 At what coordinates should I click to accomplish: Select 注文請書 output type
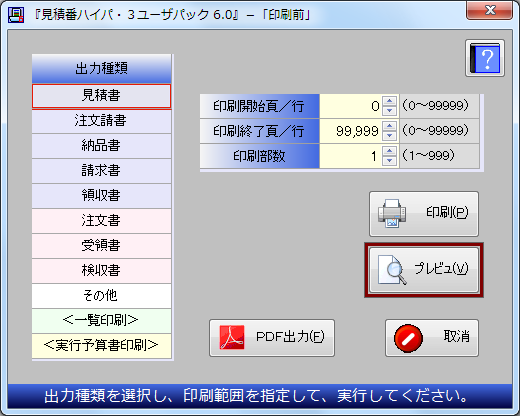click(x=101, y=121)
